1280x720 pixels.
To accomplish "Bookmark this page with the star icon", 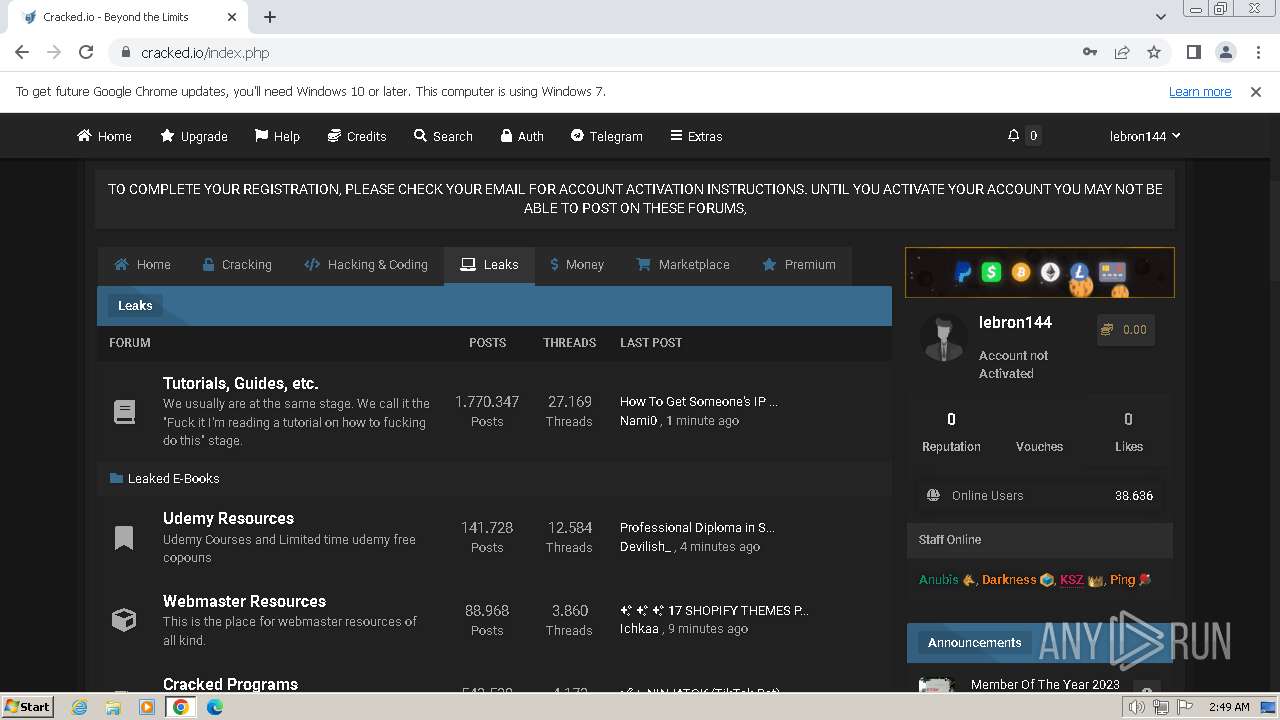I will coord(1154,52).
